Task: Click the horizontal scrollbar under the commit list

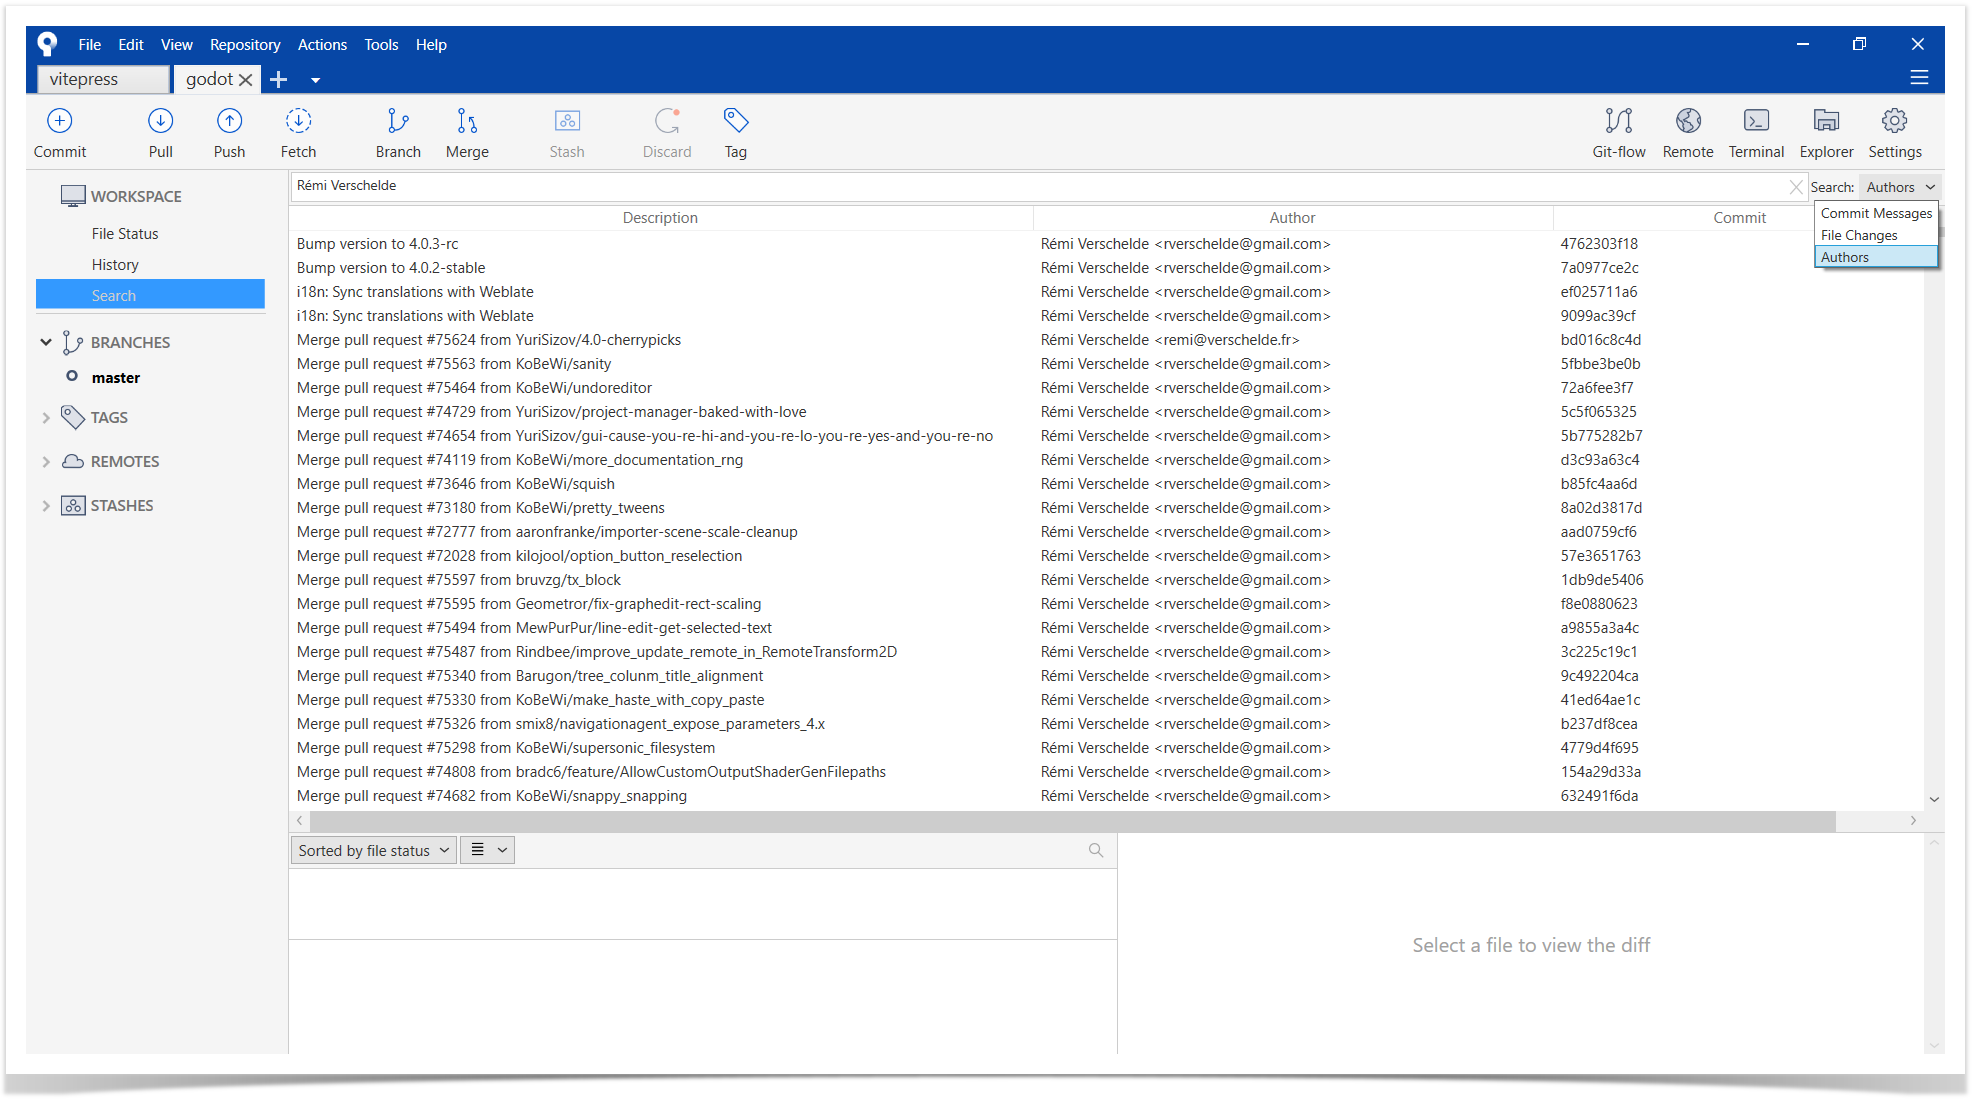Action: tap(1072, 821)
